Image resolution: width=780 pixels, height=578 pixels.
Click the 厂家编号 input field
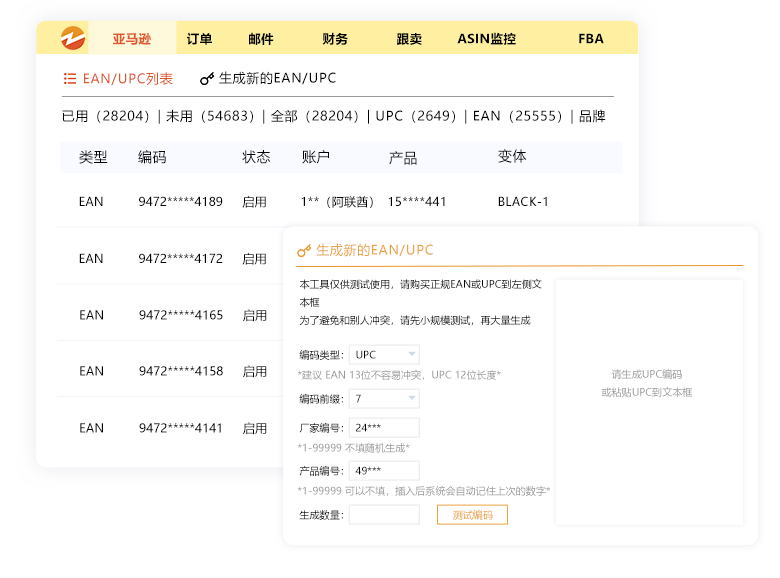coord(384,428)
